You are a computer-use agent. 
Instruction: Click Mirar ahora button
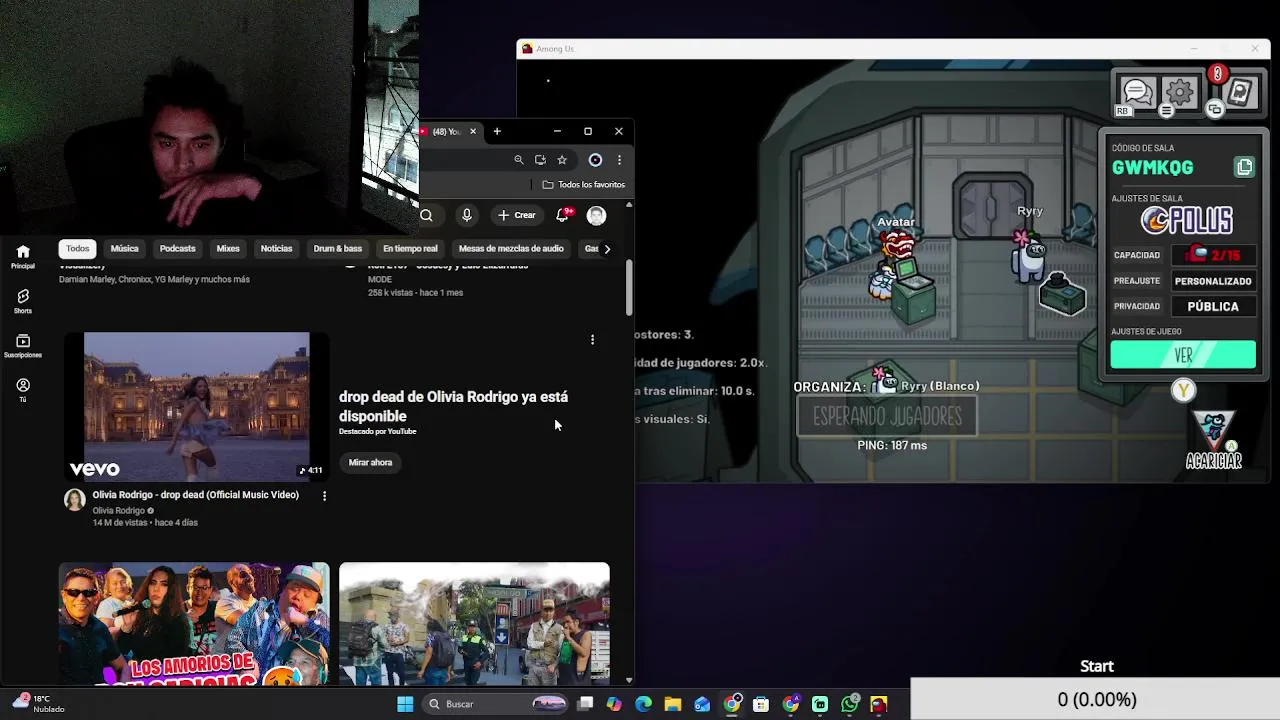tap(370, 462)
